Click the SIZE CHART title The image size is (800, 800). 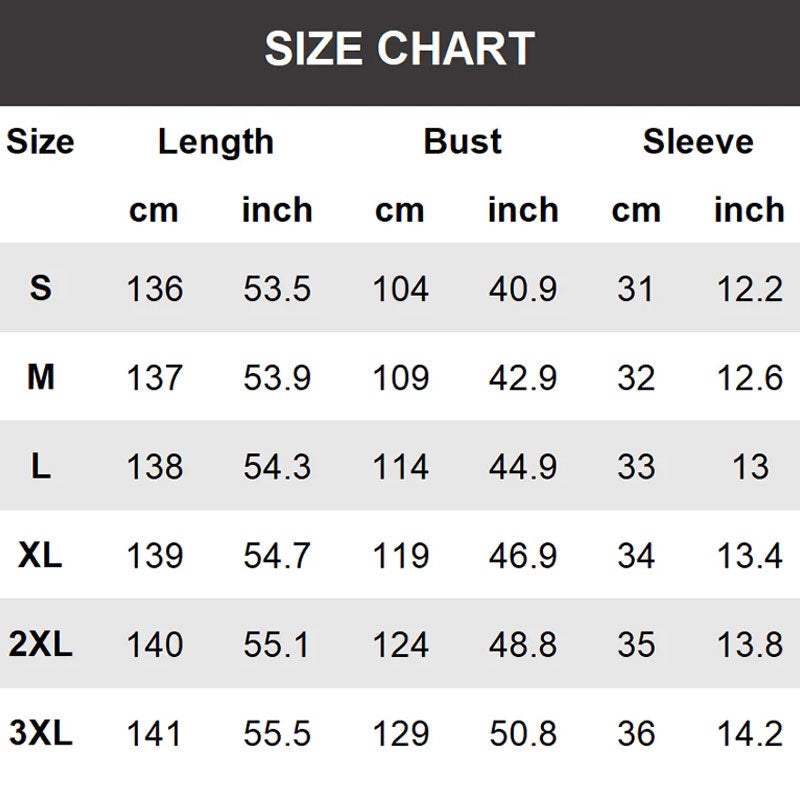click(400, 49)
